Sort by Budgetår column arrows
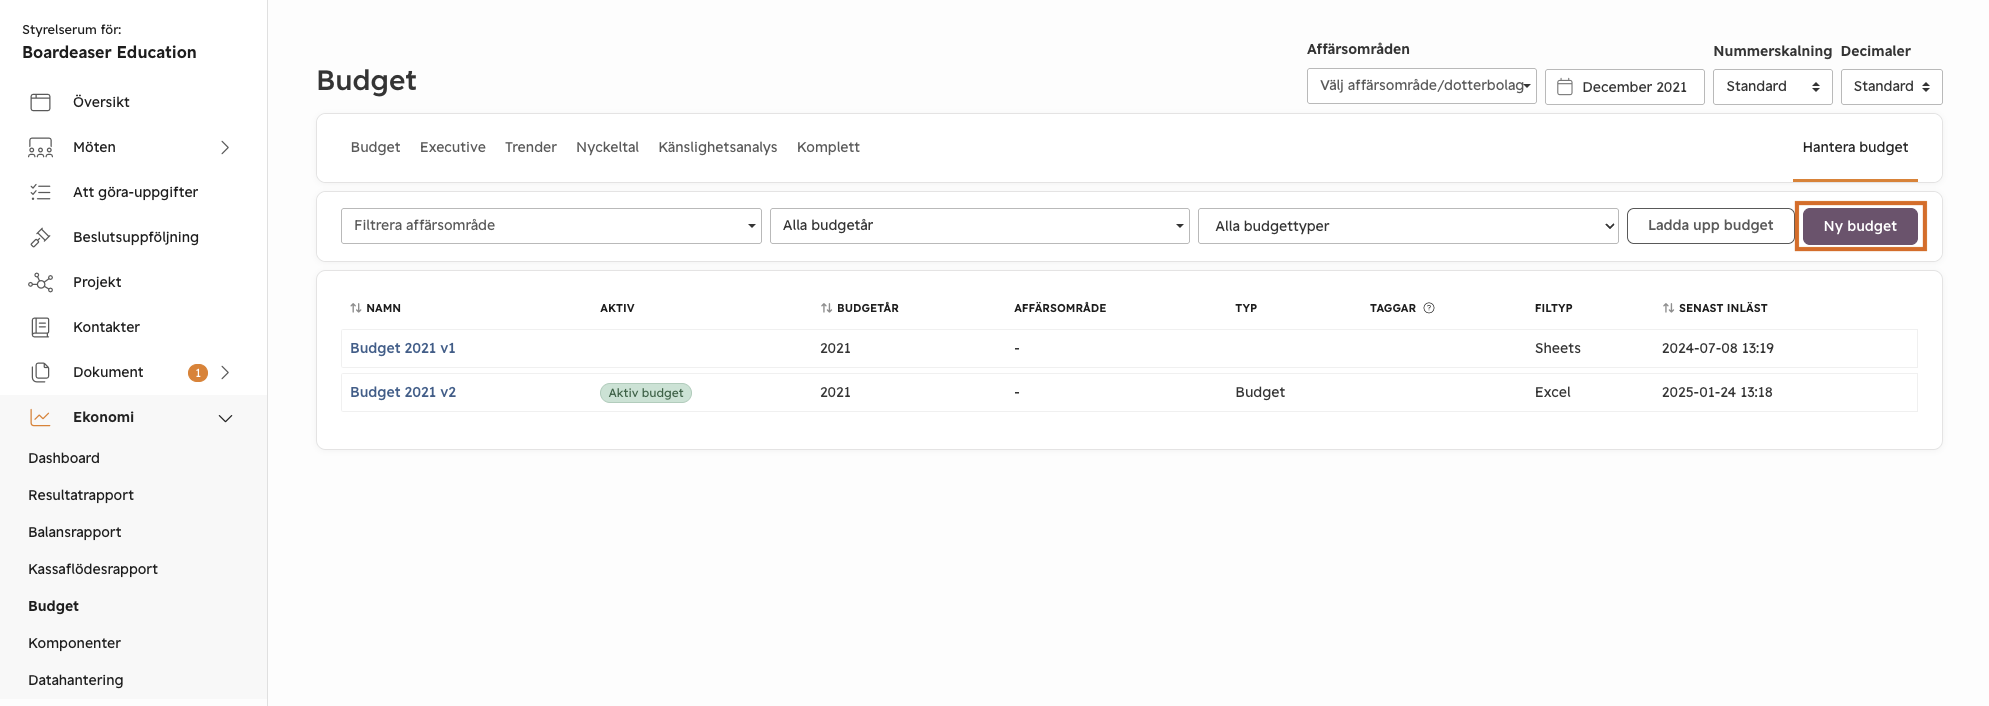The image size is (1989, 706). pos(826,308)
